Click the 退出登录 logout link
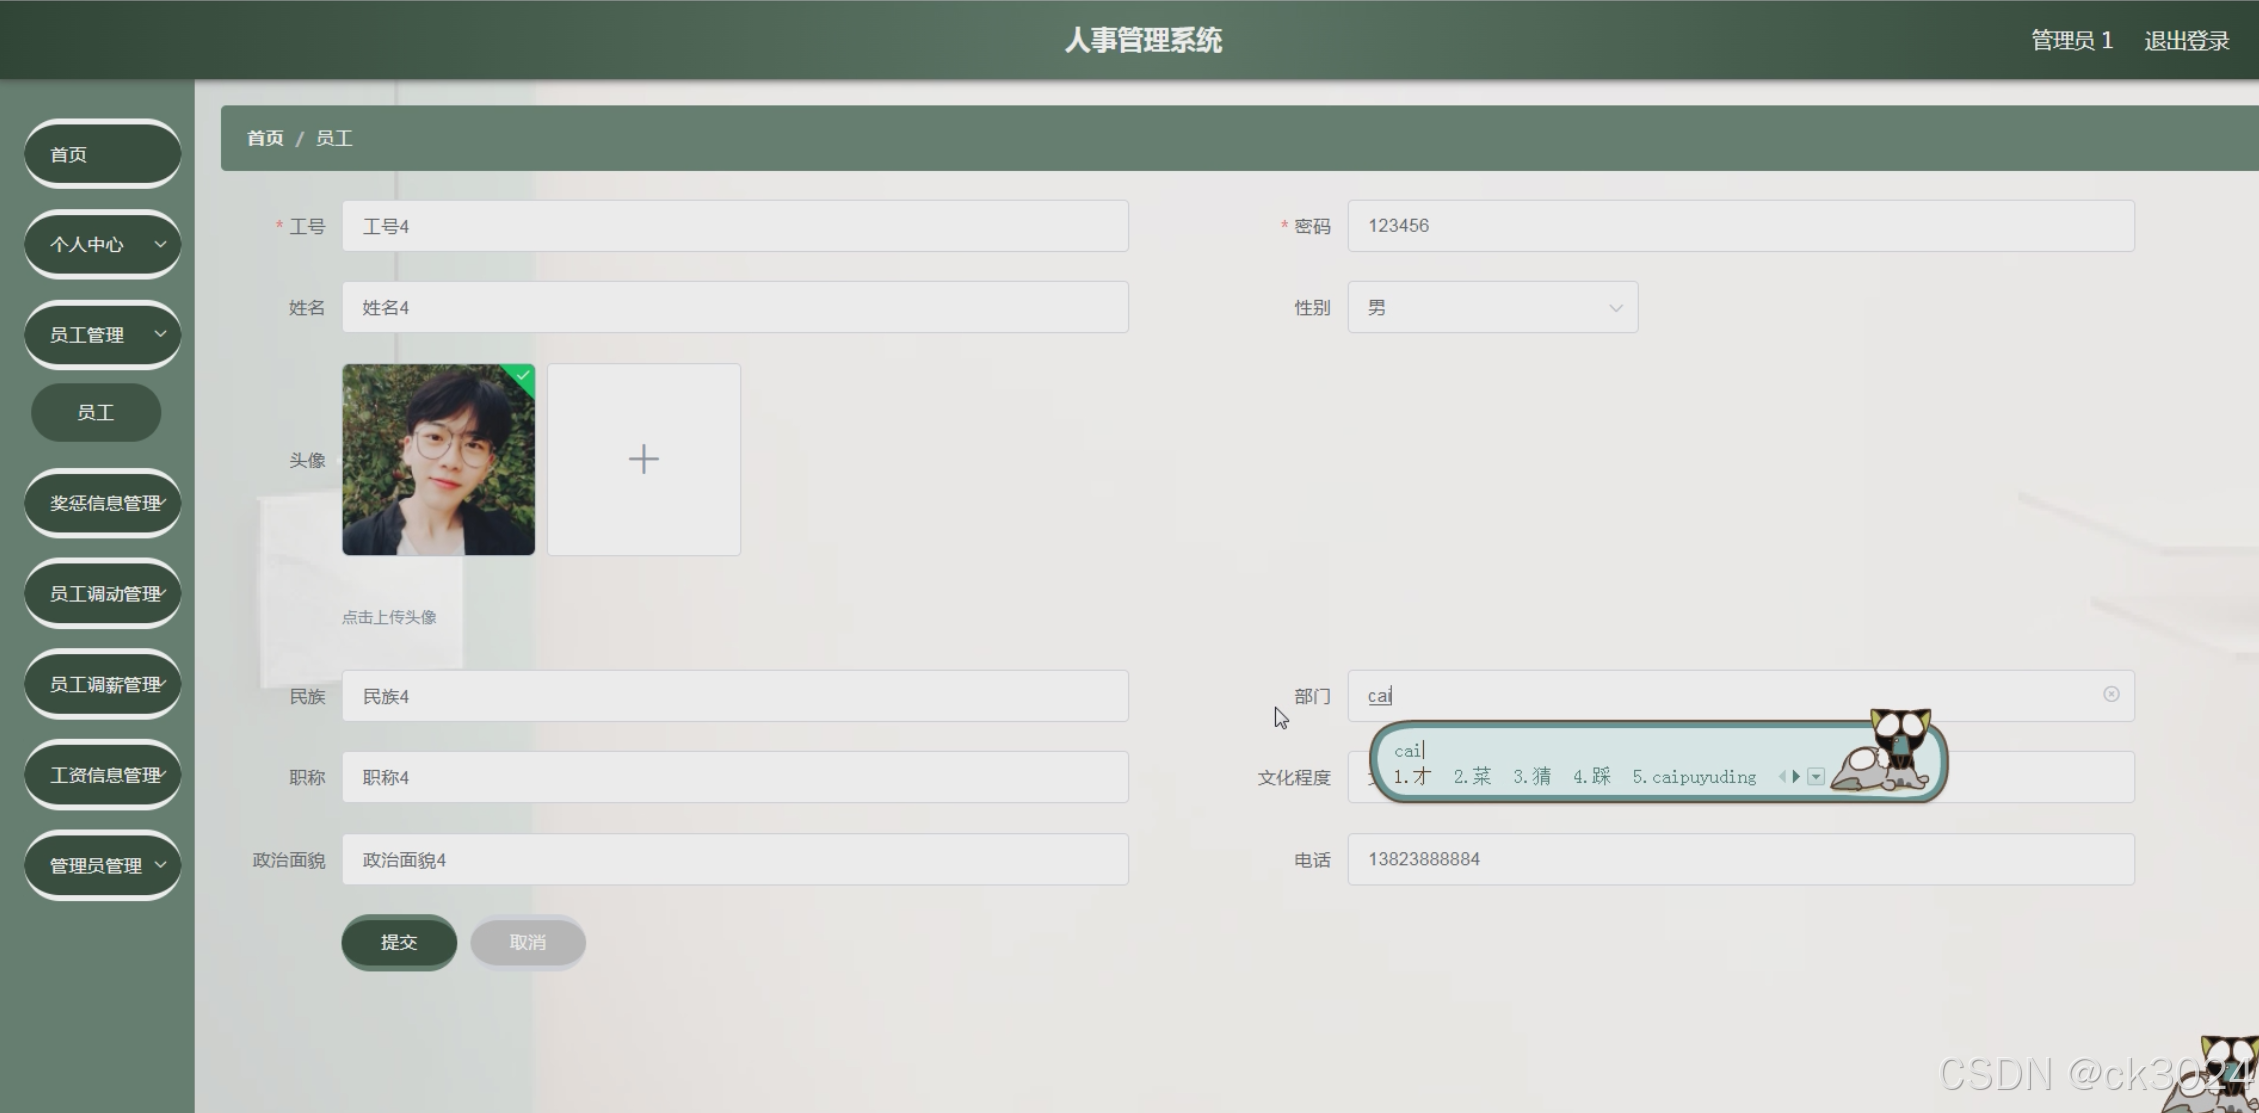This screenshot has height=1113, width=2259. click(2186, 41)
